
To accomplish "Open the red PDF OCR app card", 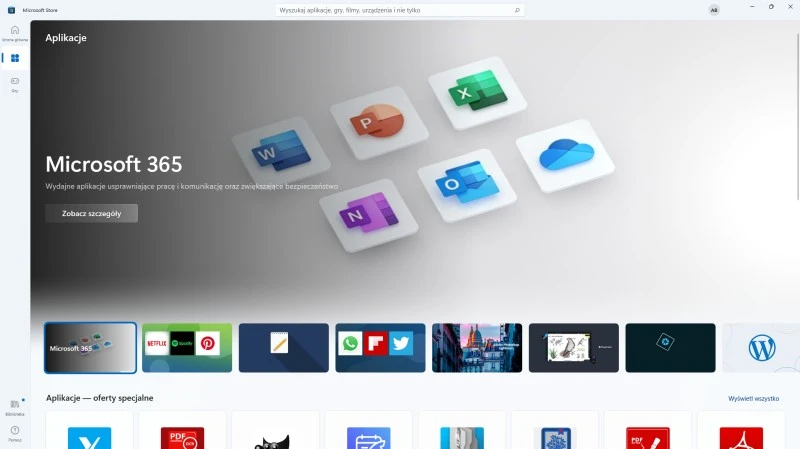I will pyautogui.click(x=182, y=431).
